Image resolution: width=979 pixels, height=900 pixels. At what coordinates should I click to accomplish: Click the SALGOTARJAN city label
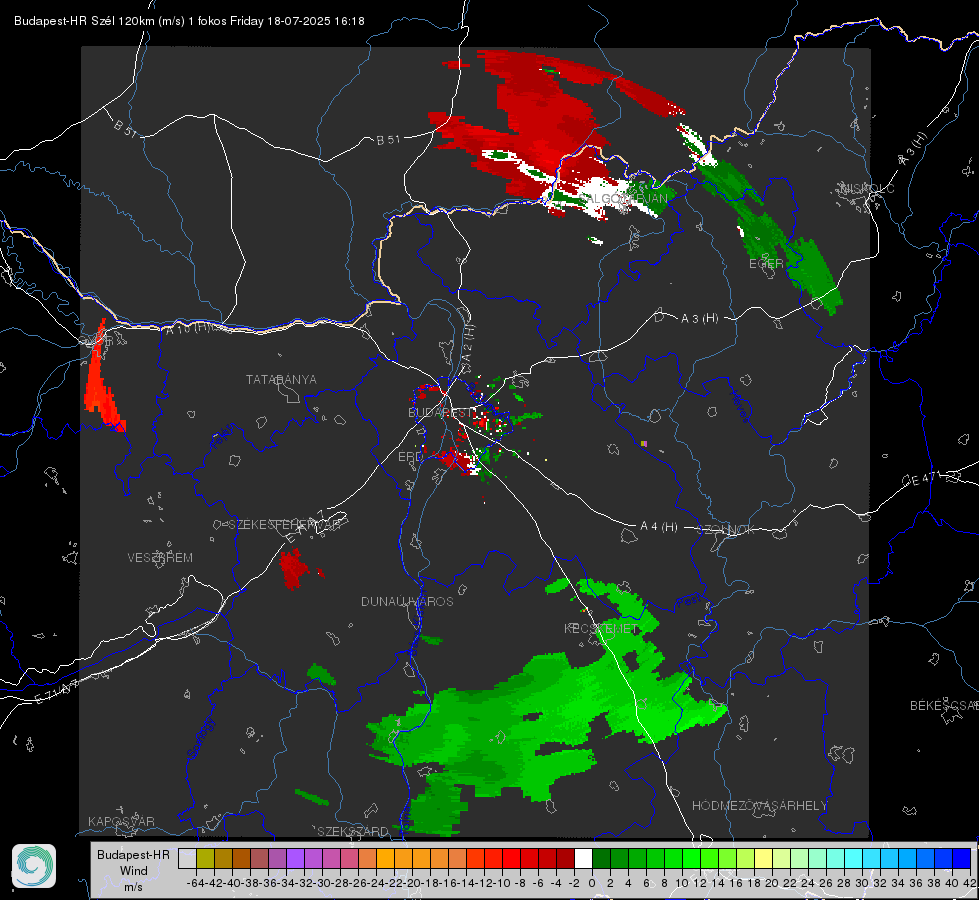pos(622,199)
